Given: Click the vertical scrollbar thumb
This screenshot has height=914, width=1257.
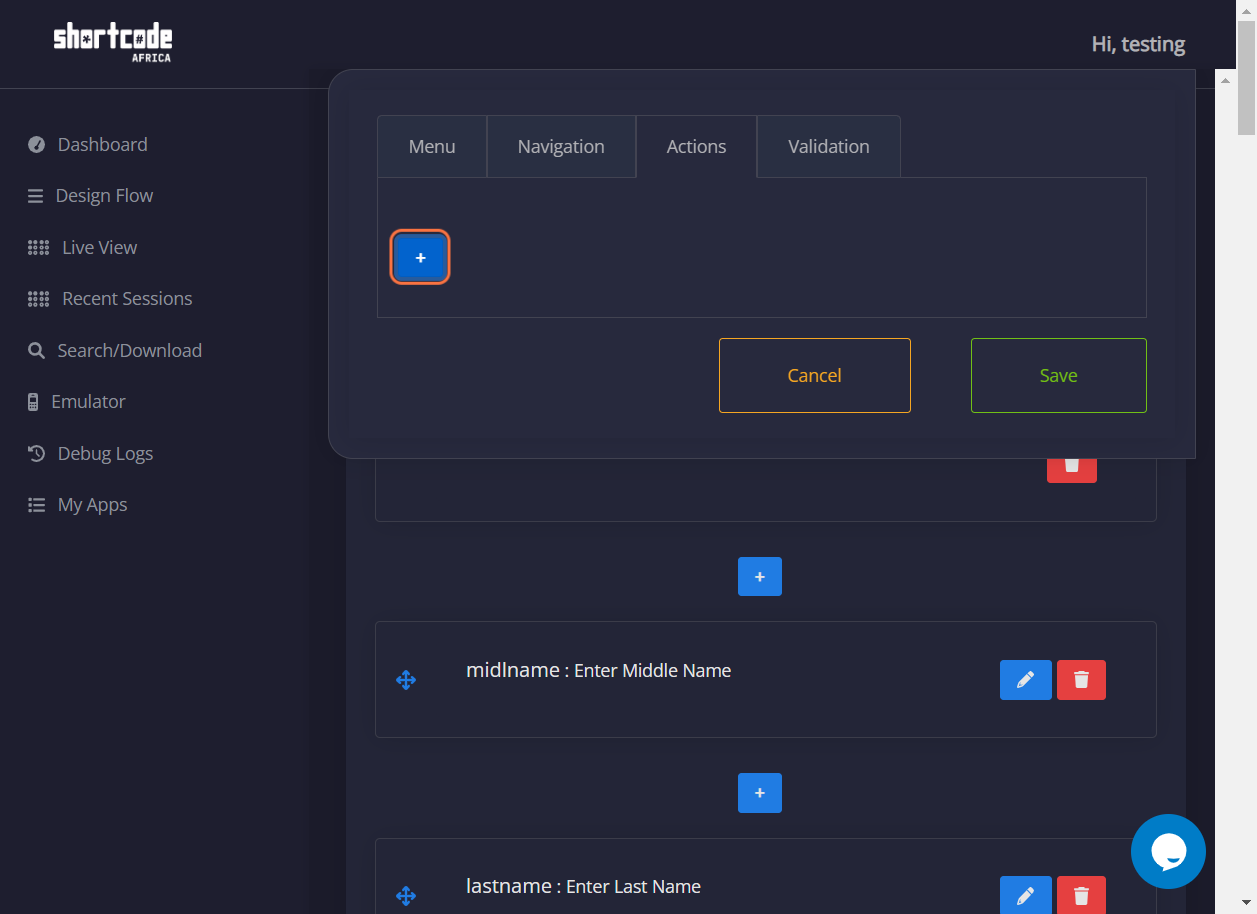Looking at the screenshot, I should coord(1247,77).
